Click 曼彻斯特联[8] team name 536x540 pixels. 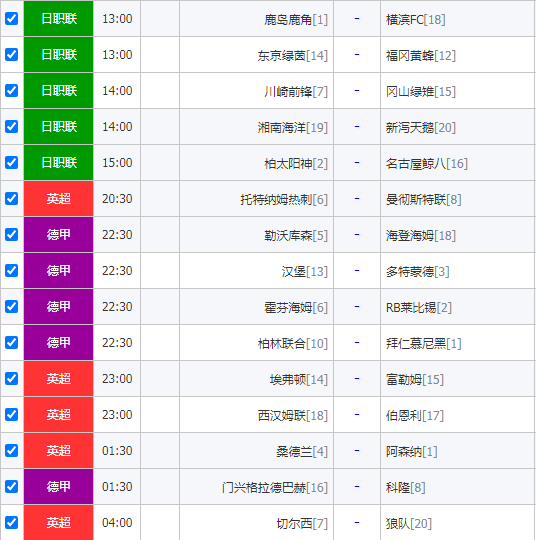423,200
